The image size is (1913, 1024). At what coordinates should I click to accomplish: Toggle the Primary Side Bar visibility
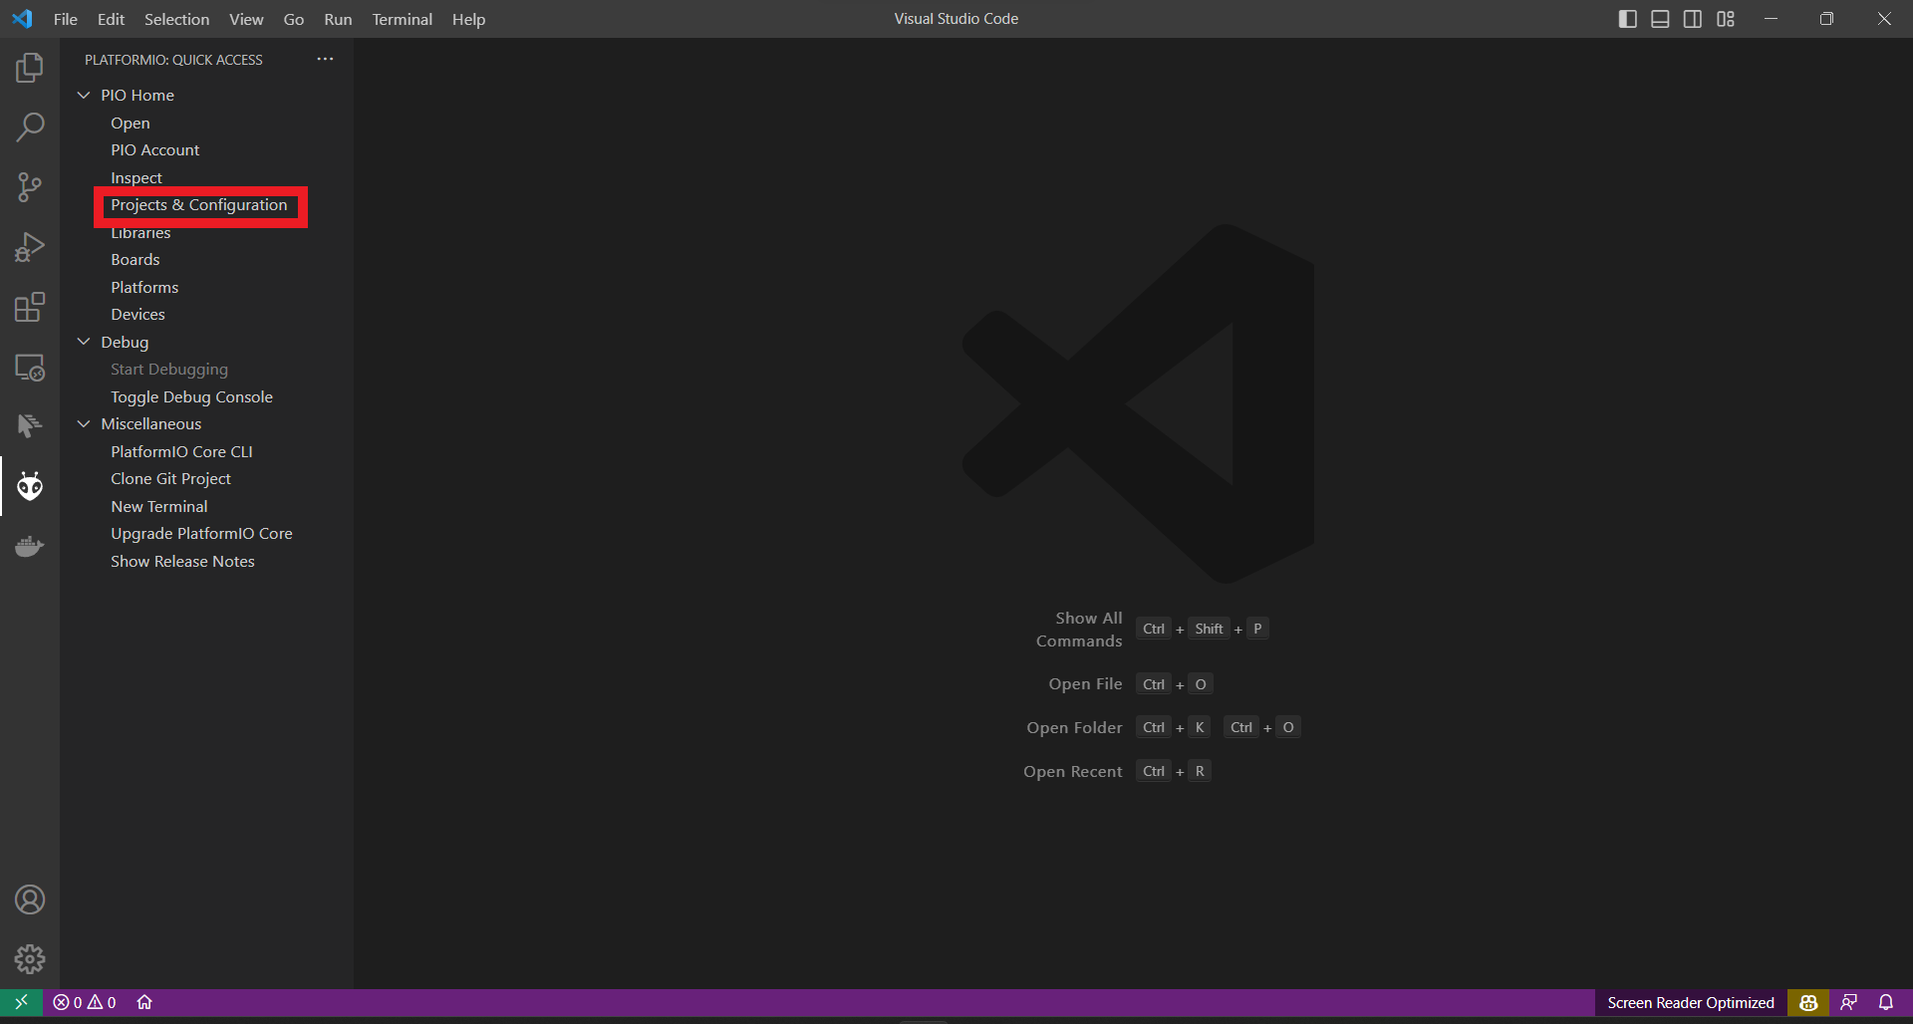[x=1628, y=18]
